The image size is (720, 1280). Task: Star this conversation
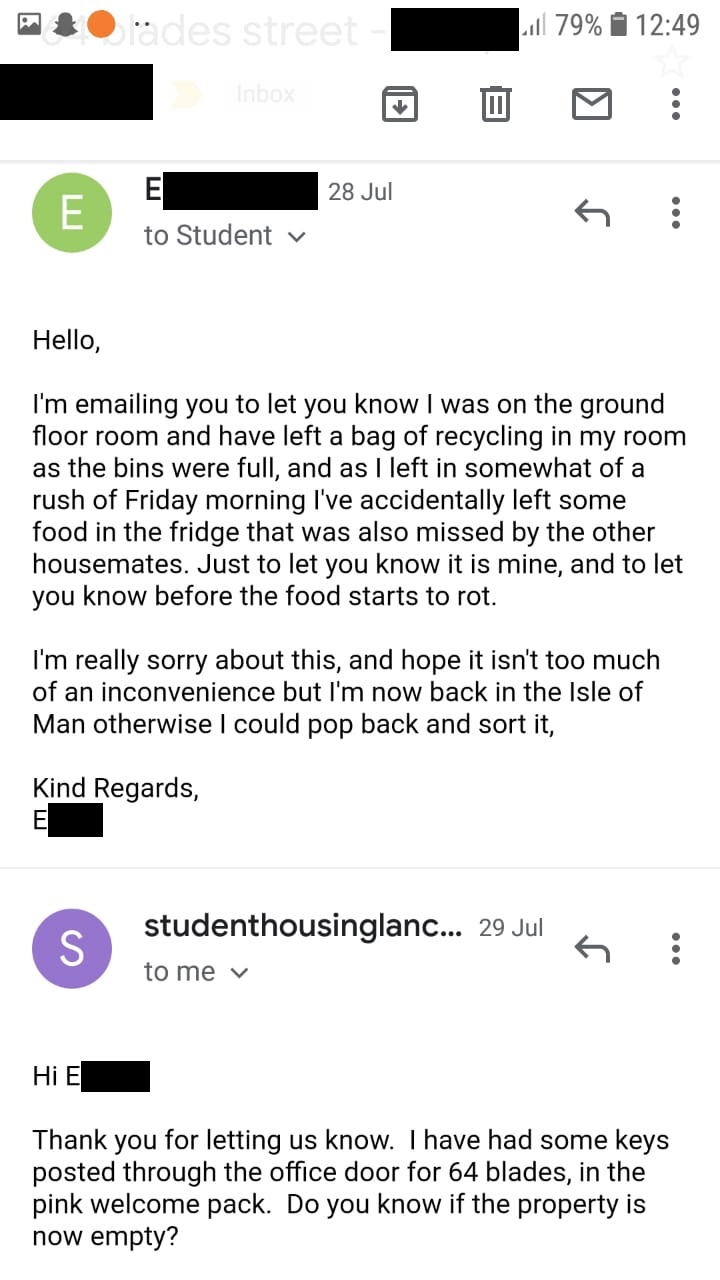pos(673,61)
